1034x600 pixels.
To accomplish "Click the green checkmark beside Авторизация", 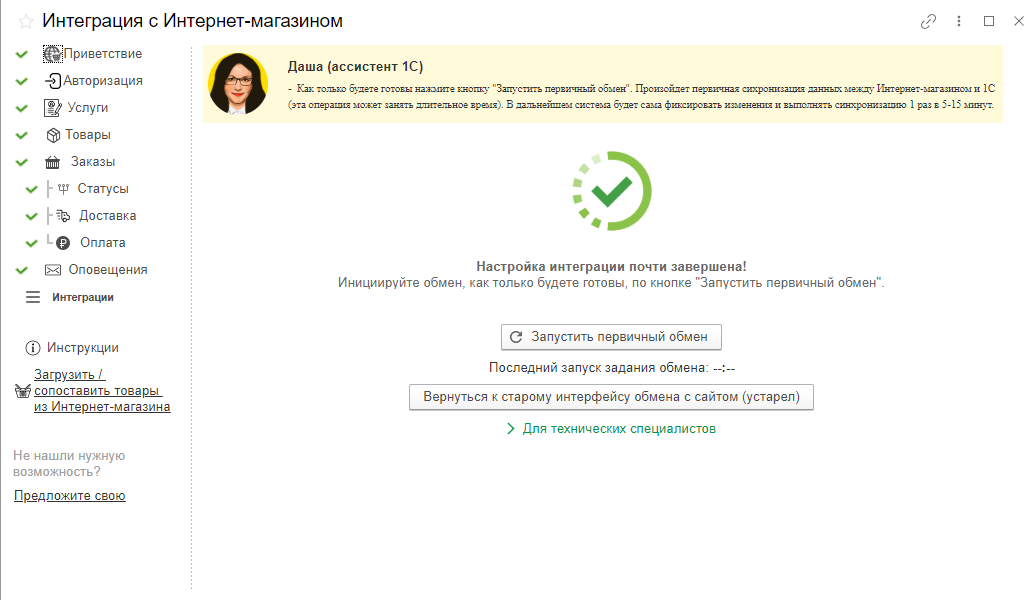I will coord(22,81).
